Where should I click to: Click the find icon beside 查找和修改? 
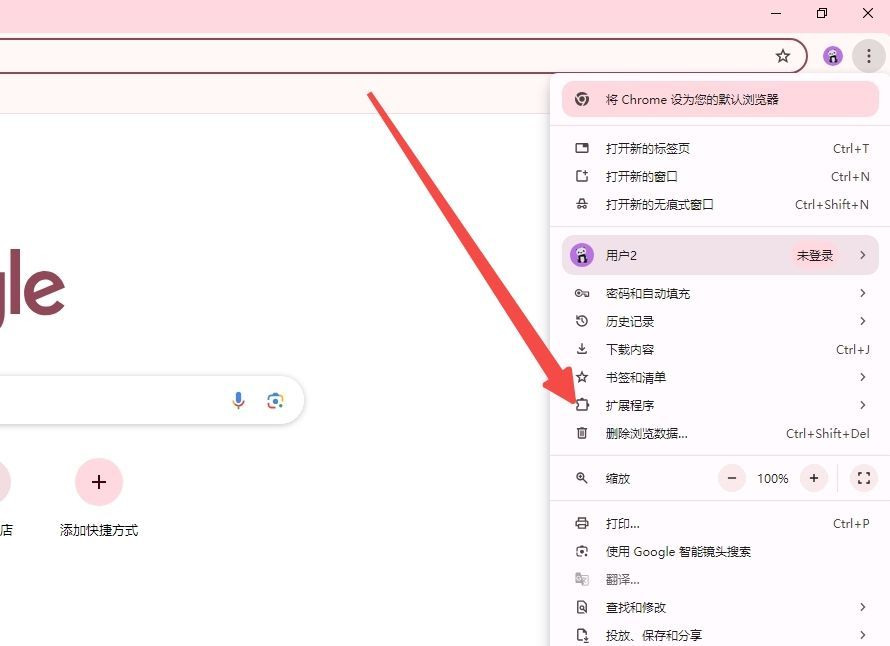click(582, 607)
